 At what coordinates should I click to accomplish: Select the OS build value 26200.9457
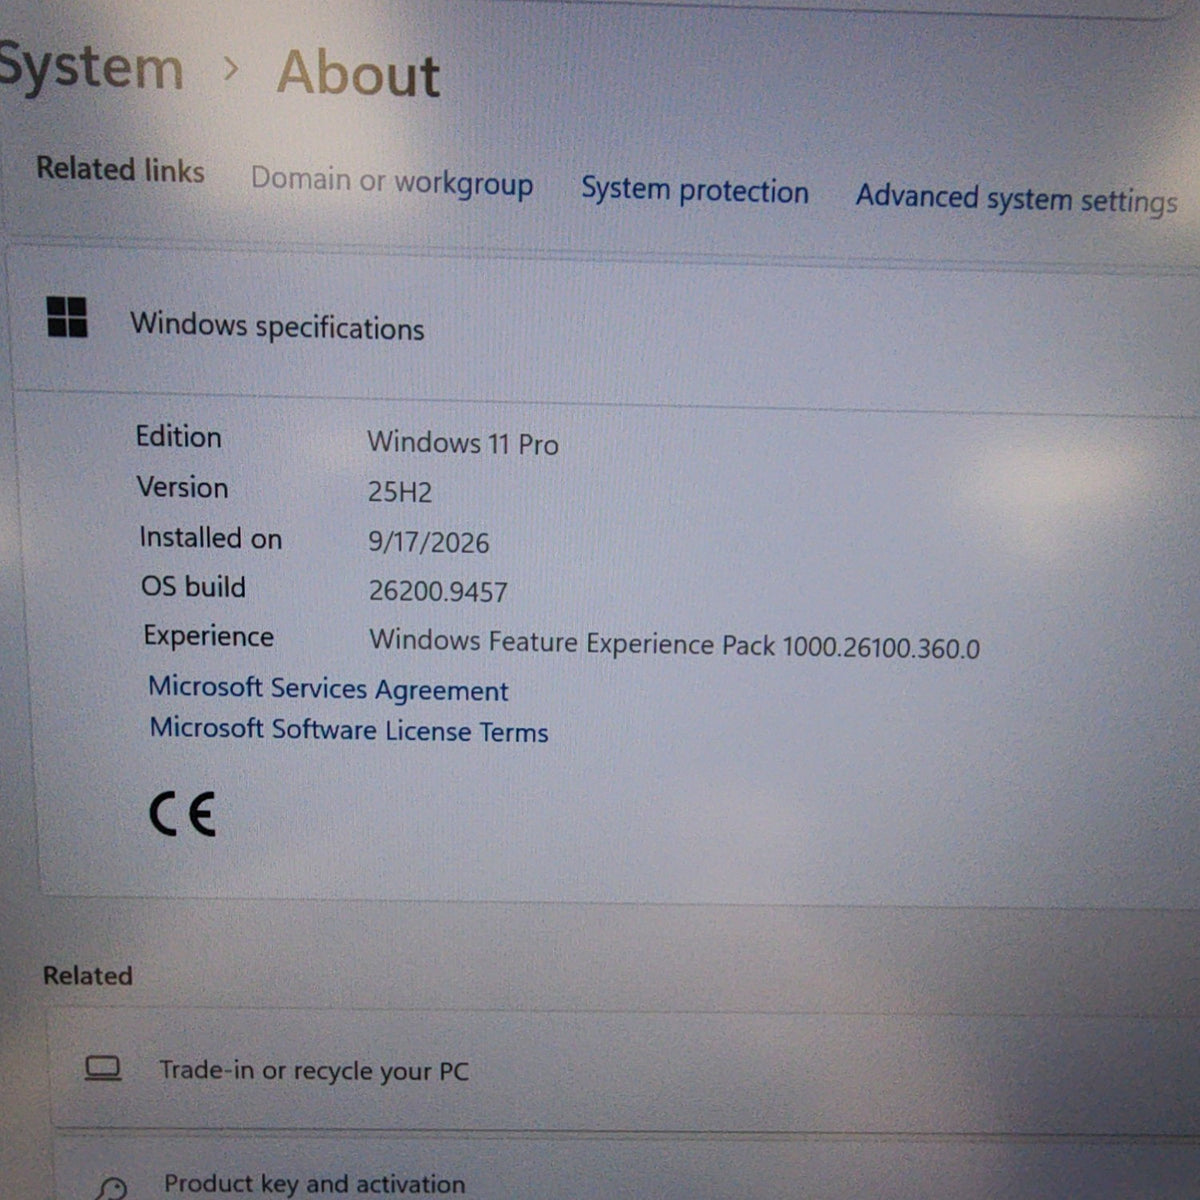click(438, 591)
